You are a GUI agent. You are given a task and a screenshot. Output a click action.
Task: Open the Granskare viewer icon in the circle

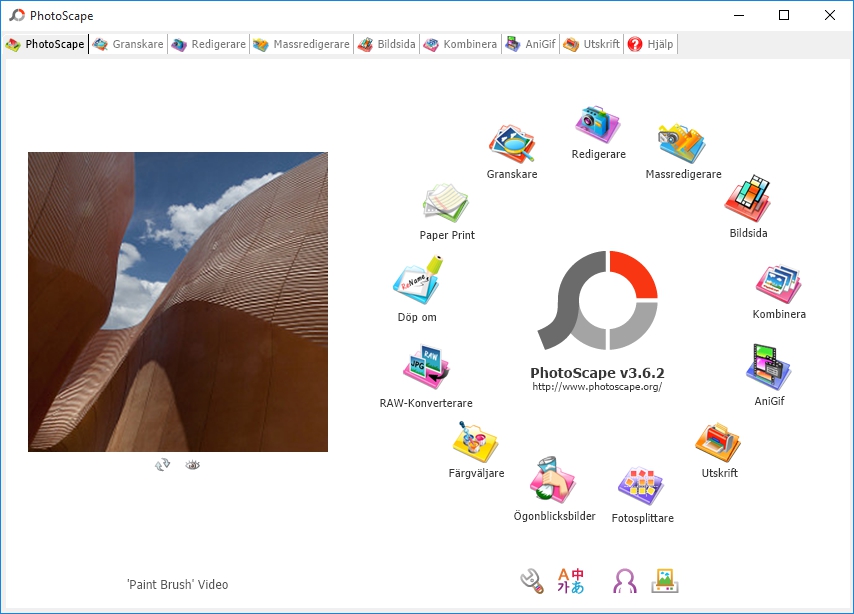(x=511, y=144)
